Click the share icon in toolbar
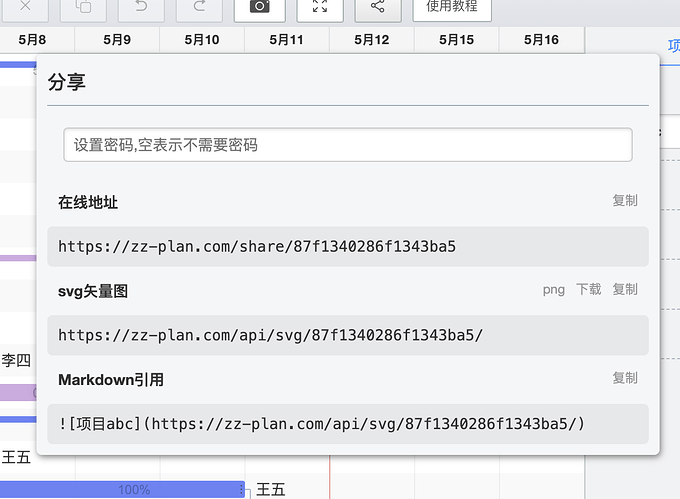Screen dimensions: 680x499 [x=378, y=7]
